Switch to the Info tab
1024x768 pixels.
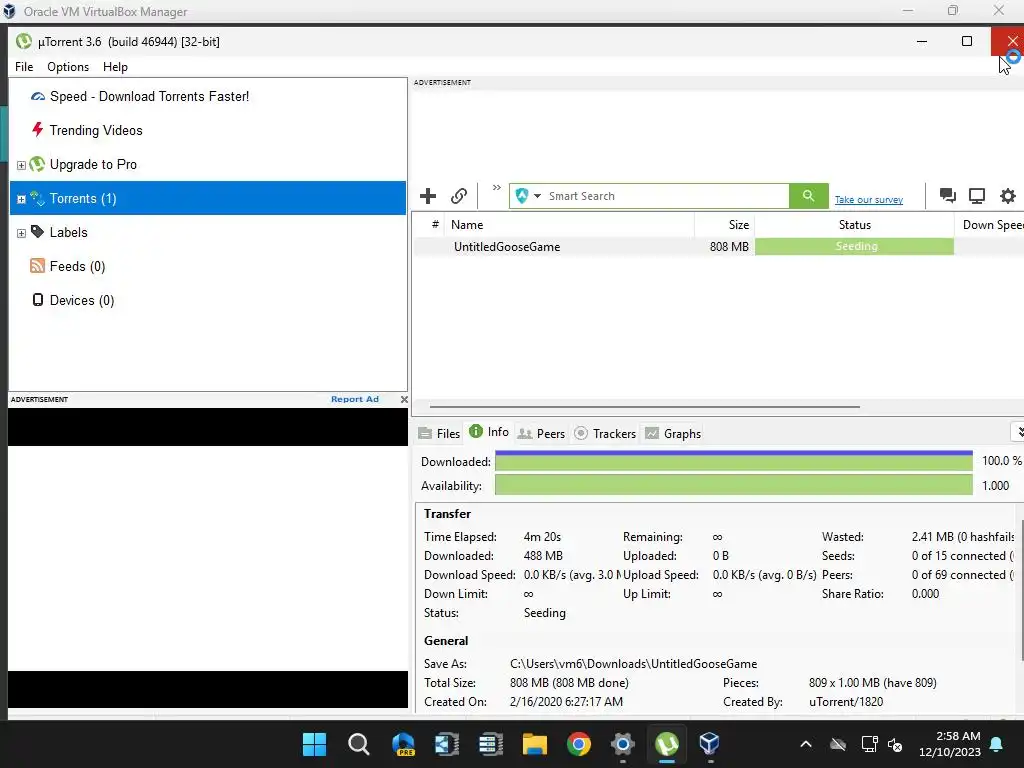click(x=489, y=432)
